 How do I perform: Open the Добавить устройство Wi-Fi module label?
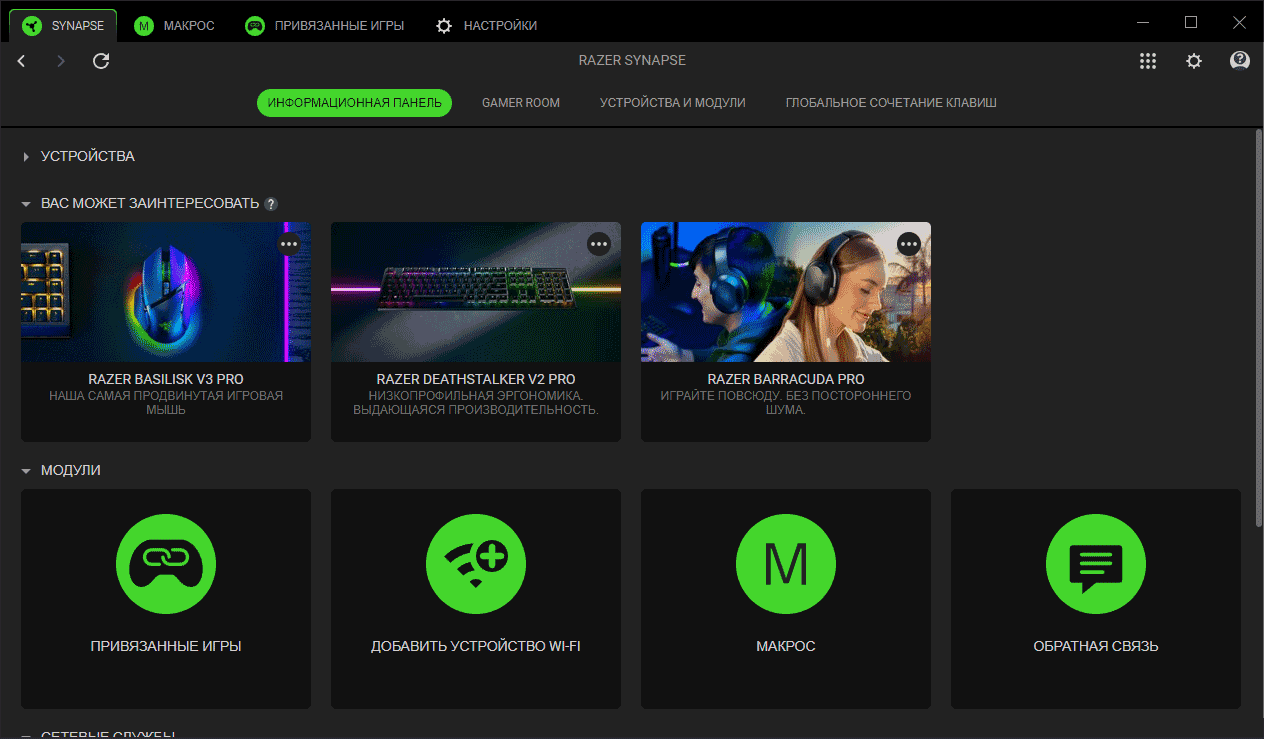476,647
